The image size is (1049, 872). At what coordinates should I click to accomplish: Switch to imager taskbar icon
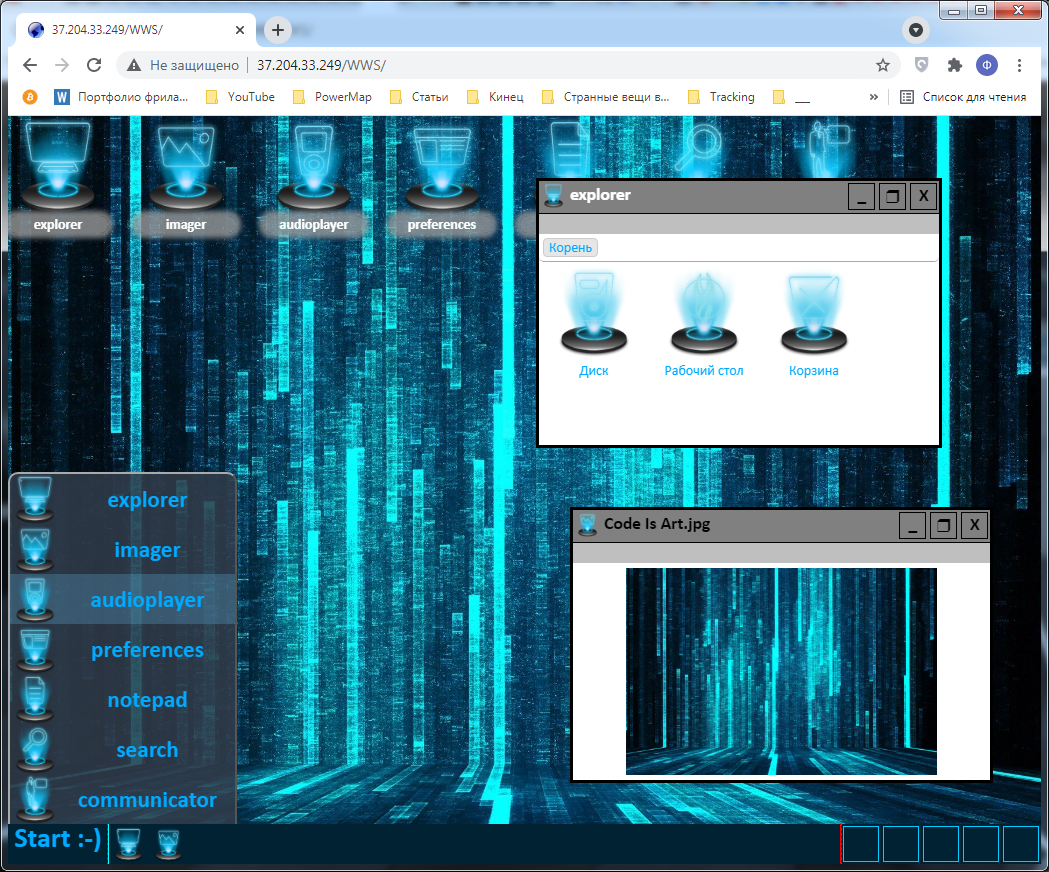point(168,843)
